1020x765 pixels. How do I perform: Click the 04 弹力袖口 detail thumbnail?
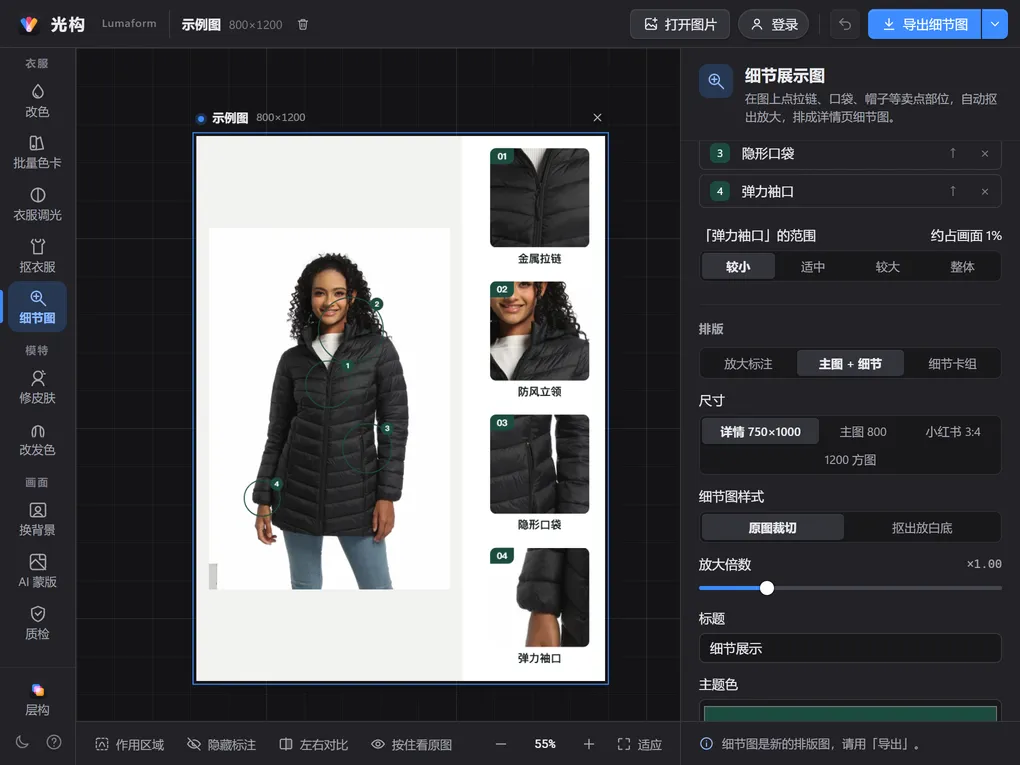click(x=539, y=597)
